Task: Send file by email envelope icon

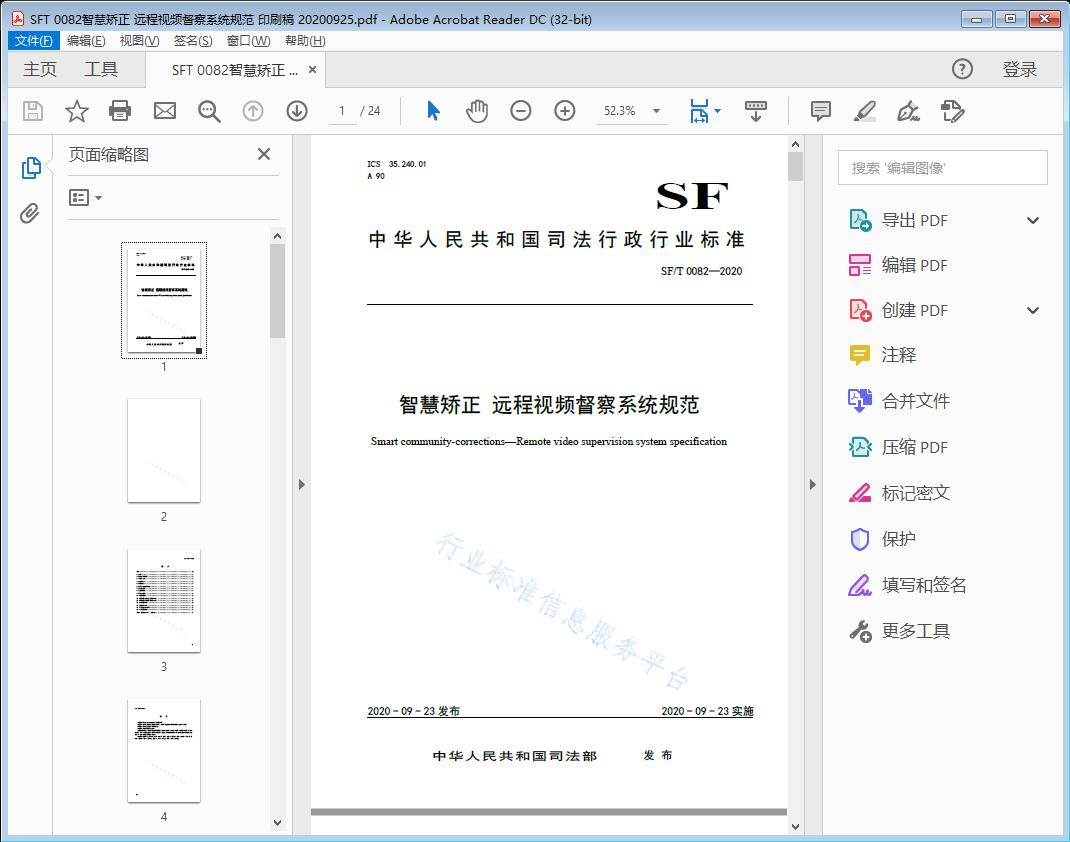Action: click(x=165, y=111)
